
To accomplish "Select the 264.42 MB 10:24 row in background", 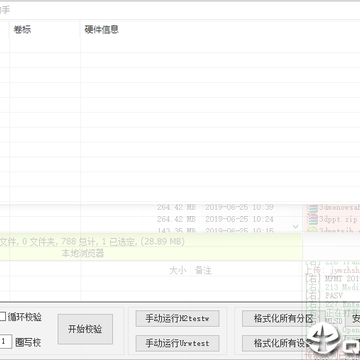I will pos(215,219).
